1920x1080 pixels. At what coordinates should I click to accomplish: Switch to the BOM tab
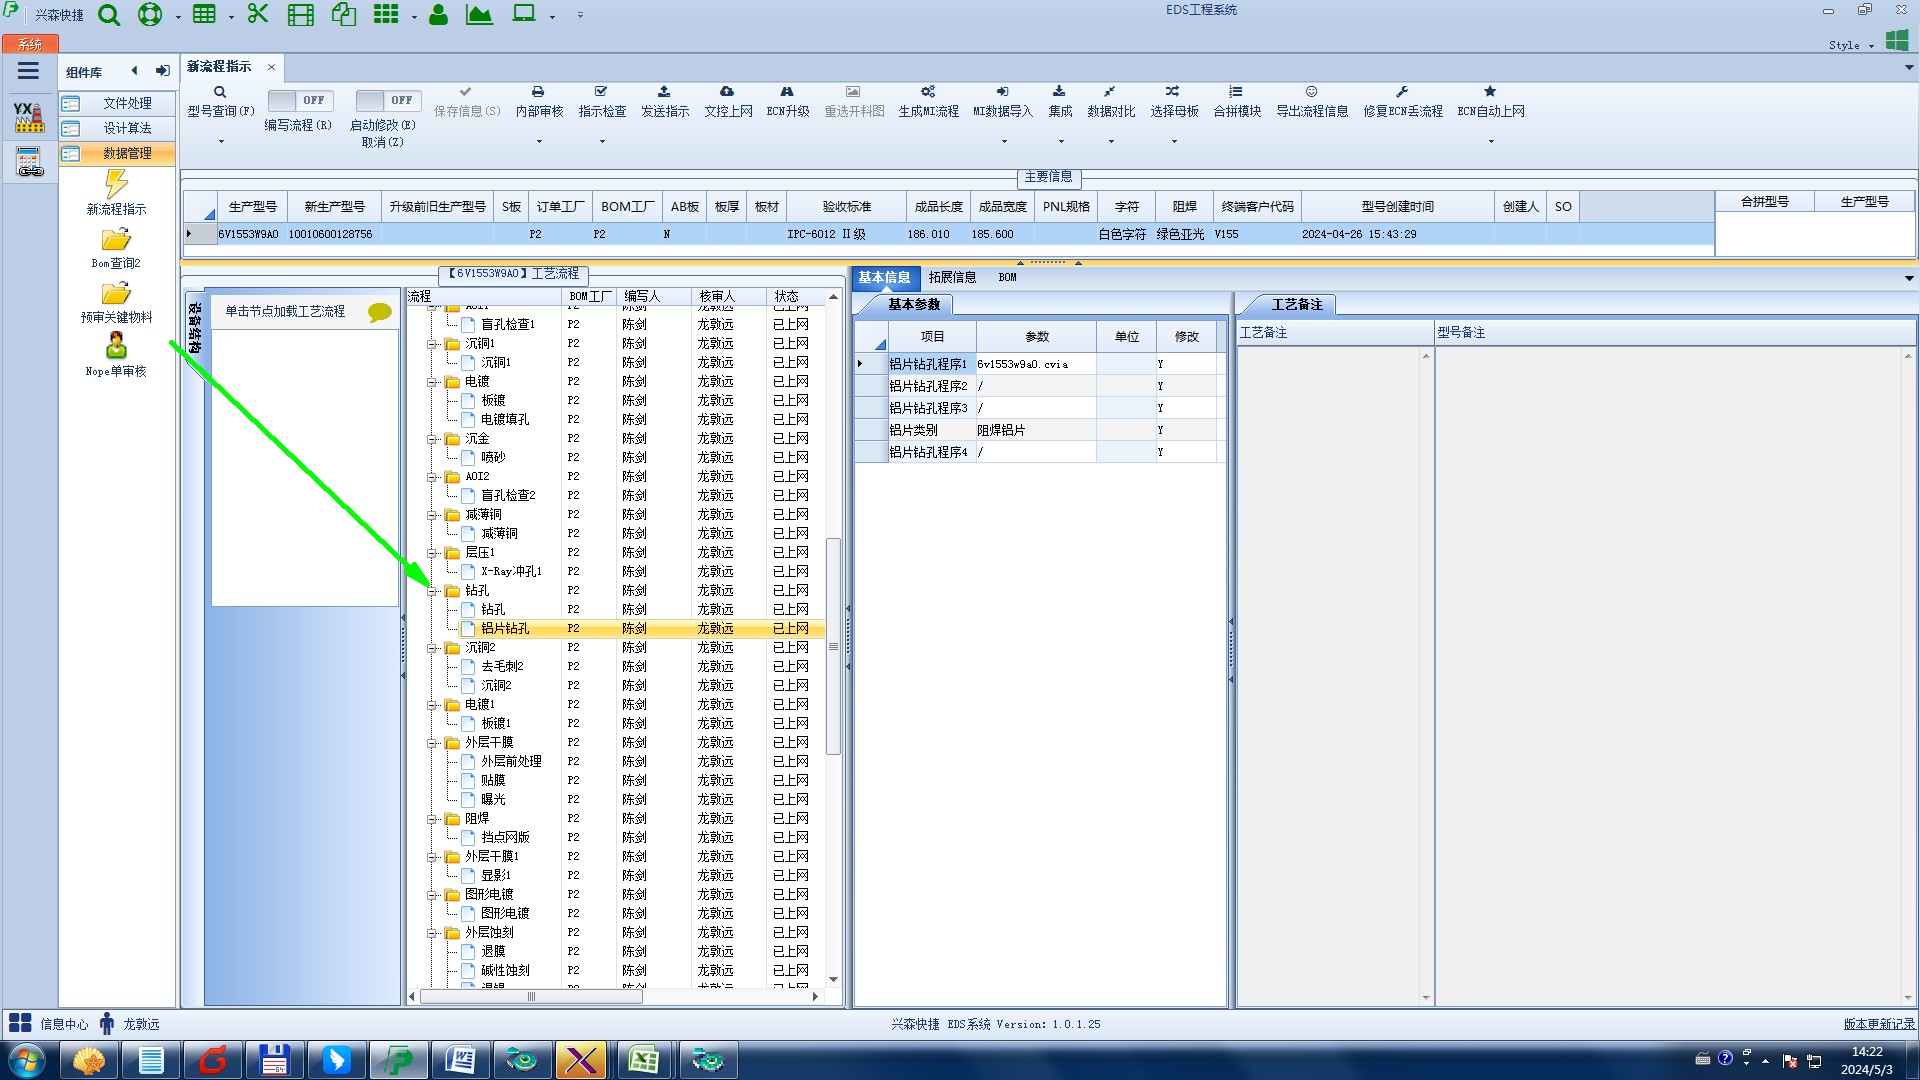1007,278
